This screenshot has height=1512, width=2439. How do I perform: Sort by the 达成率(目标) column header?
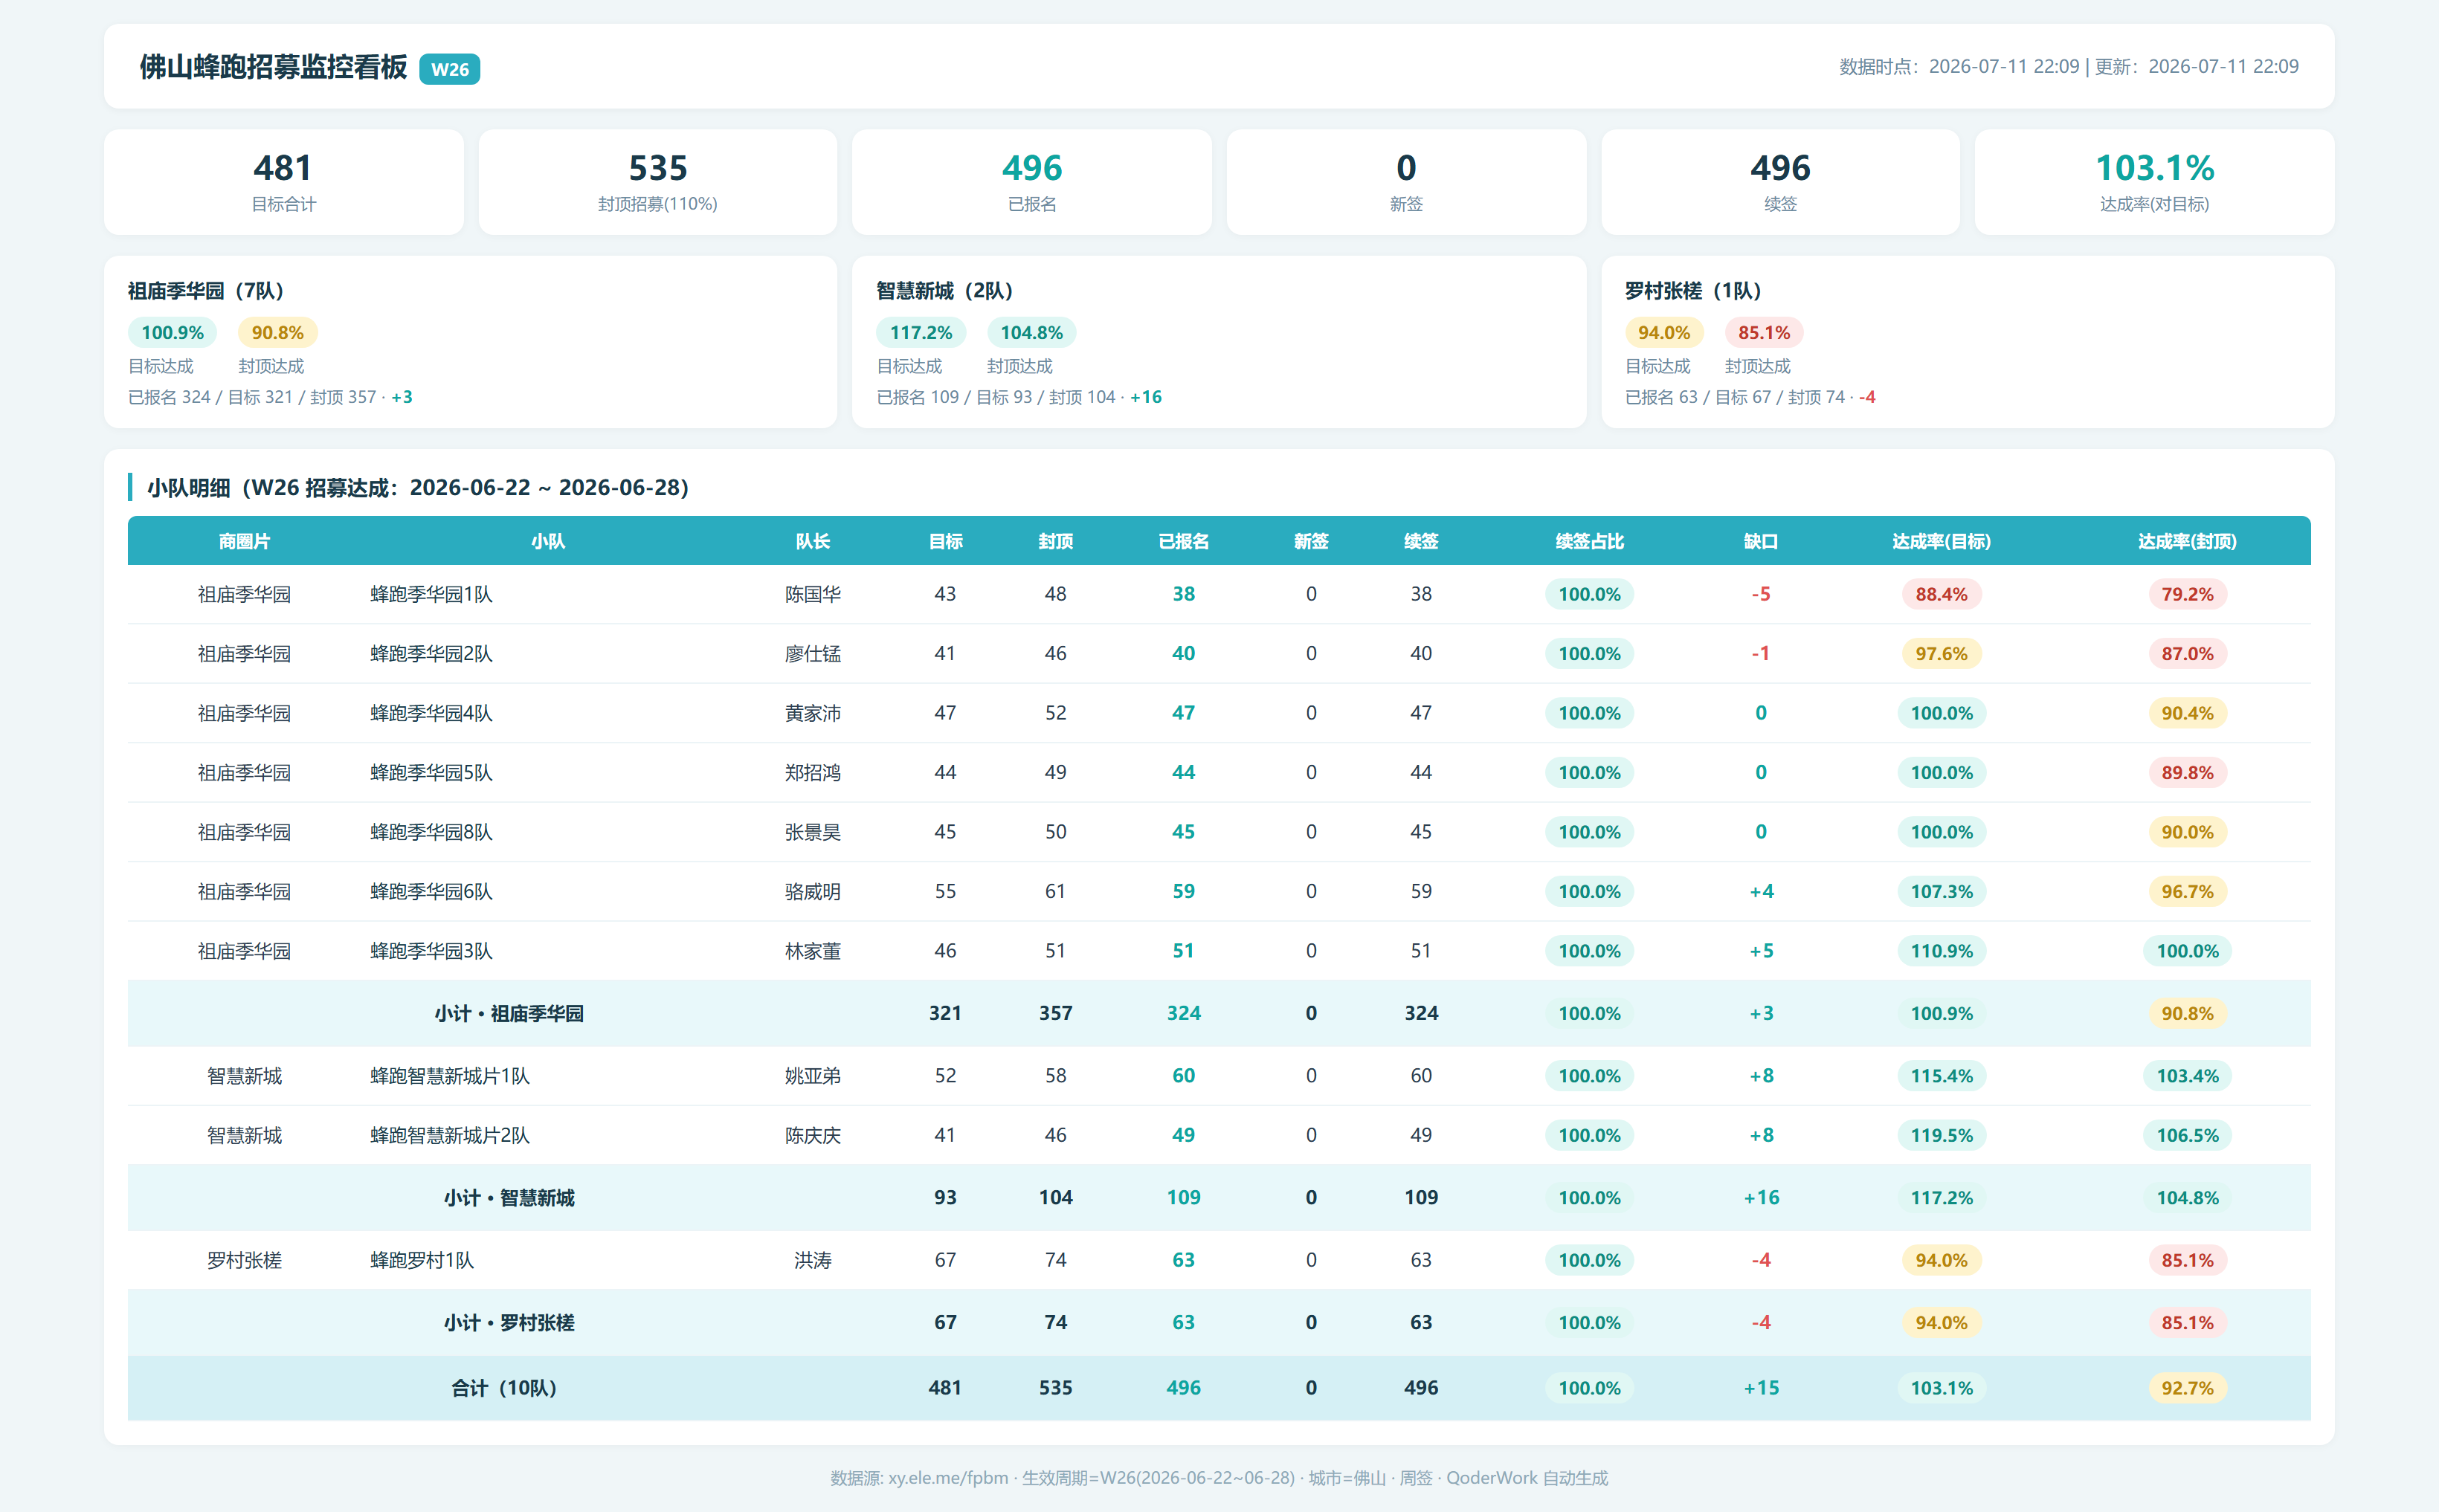click(x=1941, y=541)
